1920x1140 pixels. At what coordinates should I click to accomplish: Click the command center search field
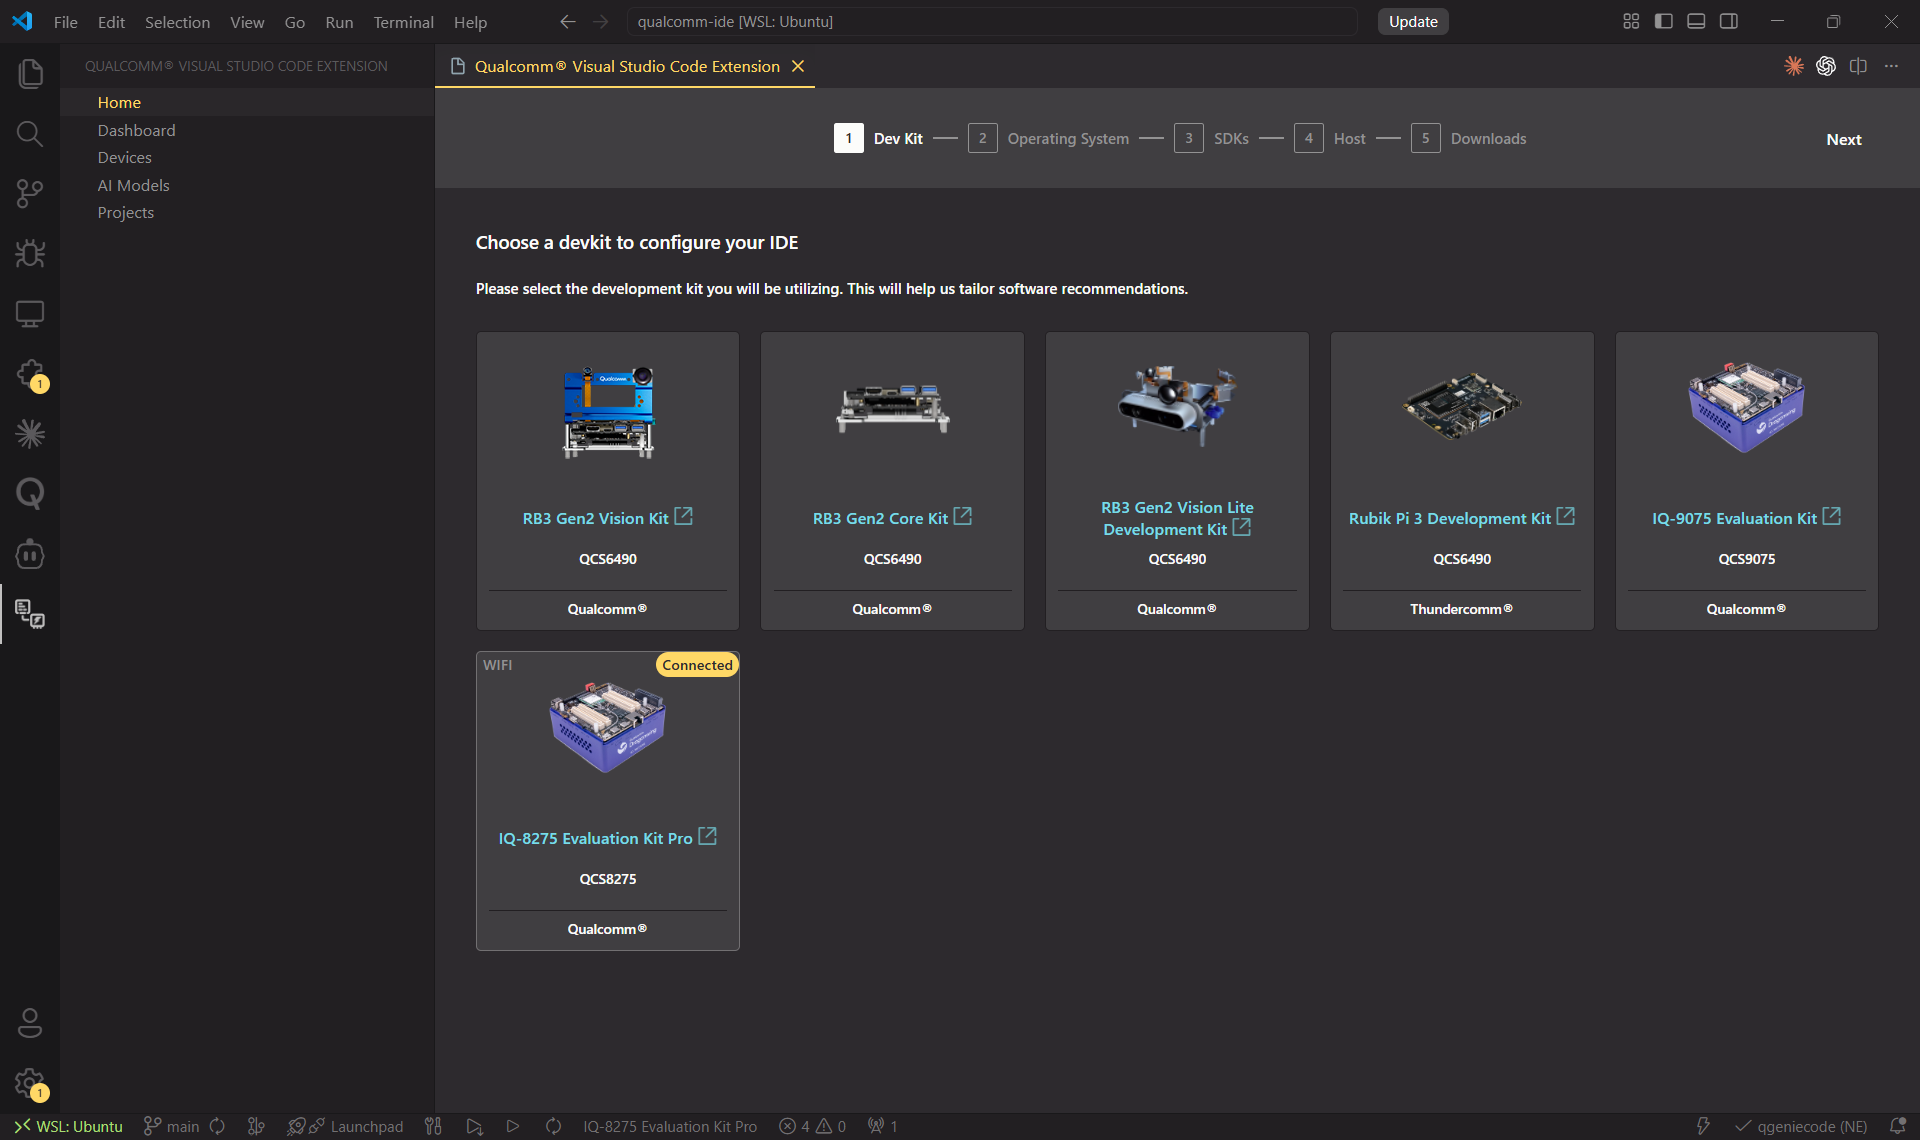(x=992, y=21)
